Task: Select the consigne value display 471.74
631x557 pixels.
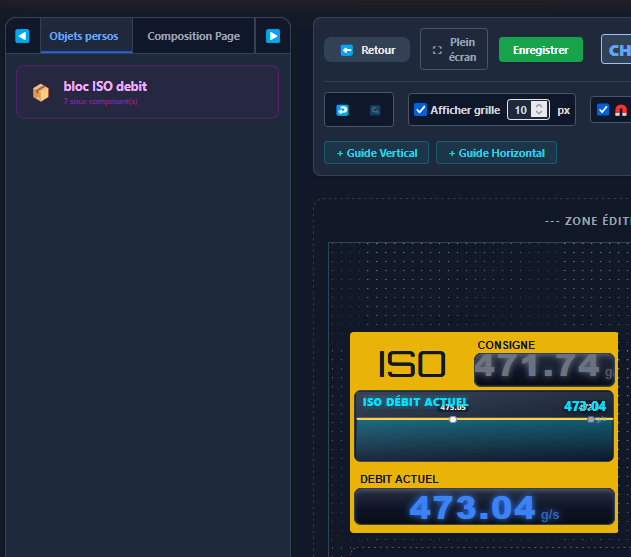Action: point(544,369)
